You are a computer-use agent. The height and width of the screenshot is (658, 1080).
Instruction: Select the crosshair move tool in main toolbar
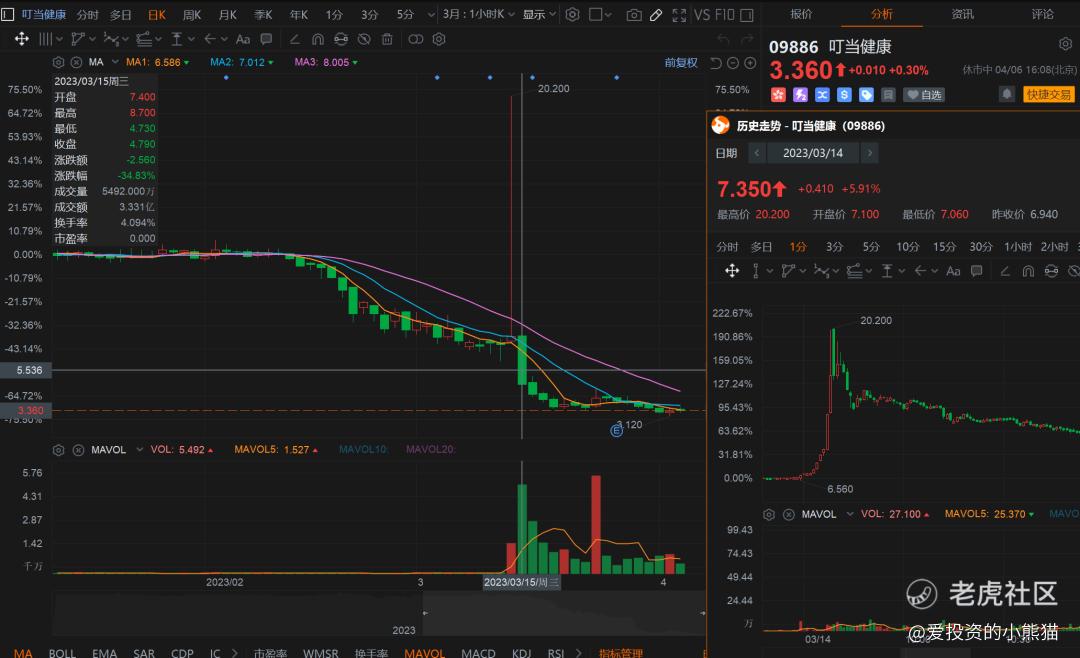[x=21, y=39]
